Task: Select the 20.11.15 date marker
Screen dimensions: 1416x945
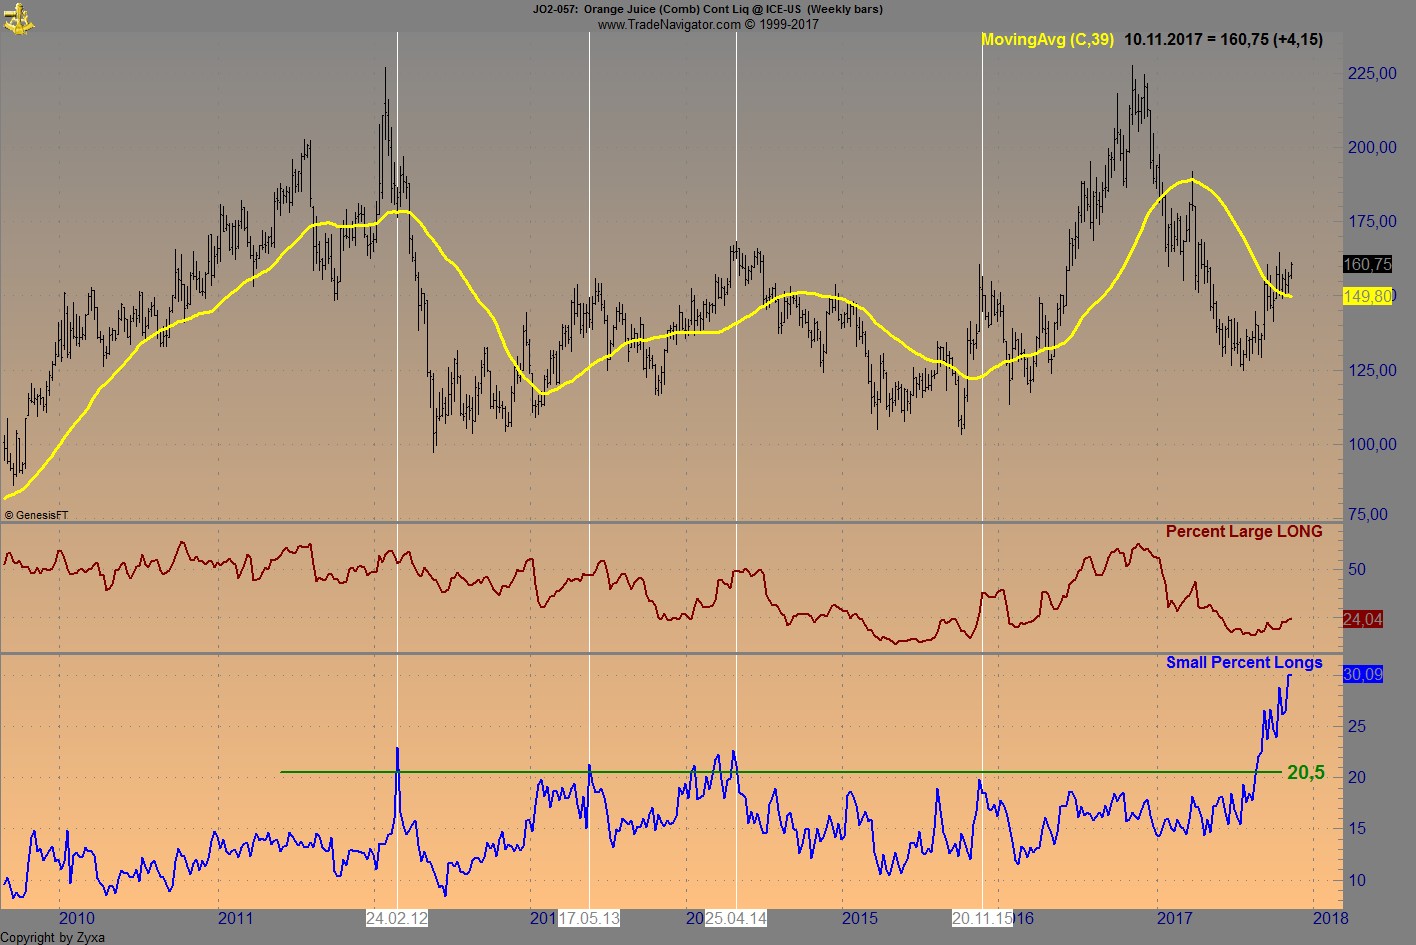Action: tap(982, 918)
